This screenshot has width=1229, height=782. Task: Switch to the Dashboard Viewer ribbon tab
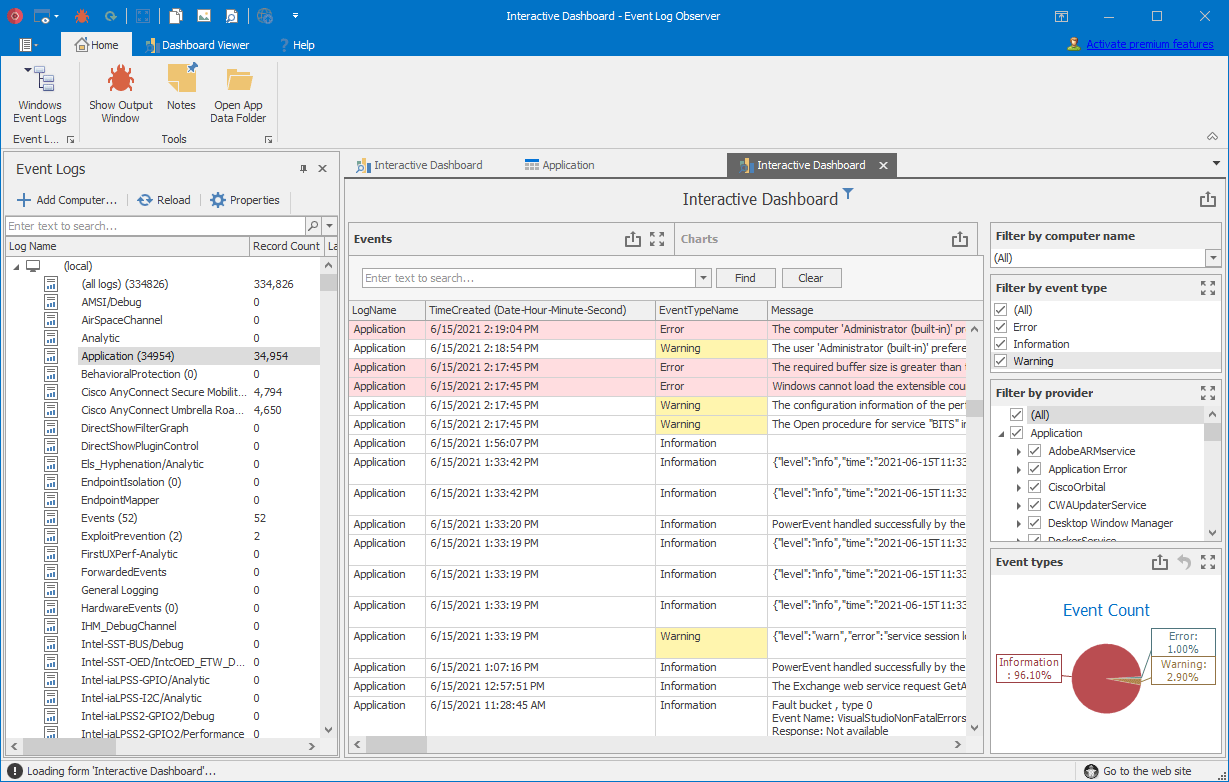tap(198, 45)
